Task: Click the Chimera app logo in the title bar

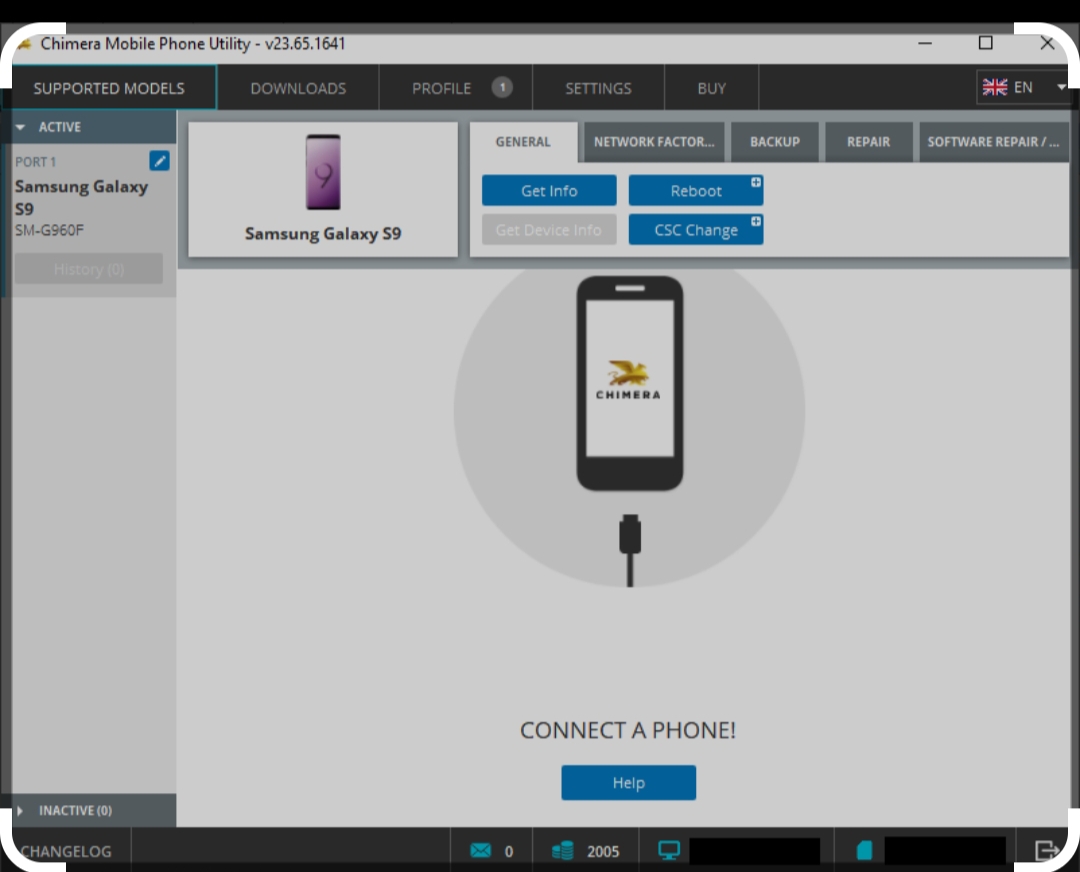Action: point(24,44)
